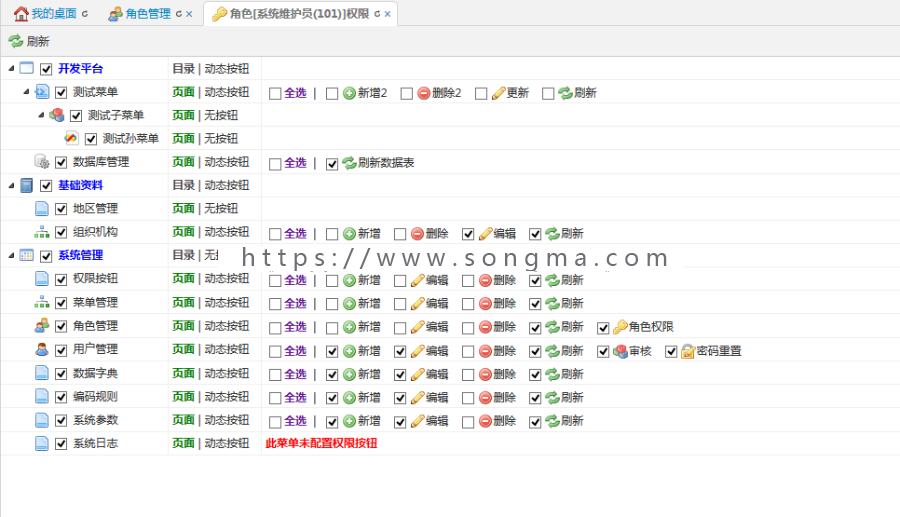Click the 组织机构 hierarchy icon
The width and height of the screenshot is (900, 517).
pyautogui.click(x=42, y=232)
